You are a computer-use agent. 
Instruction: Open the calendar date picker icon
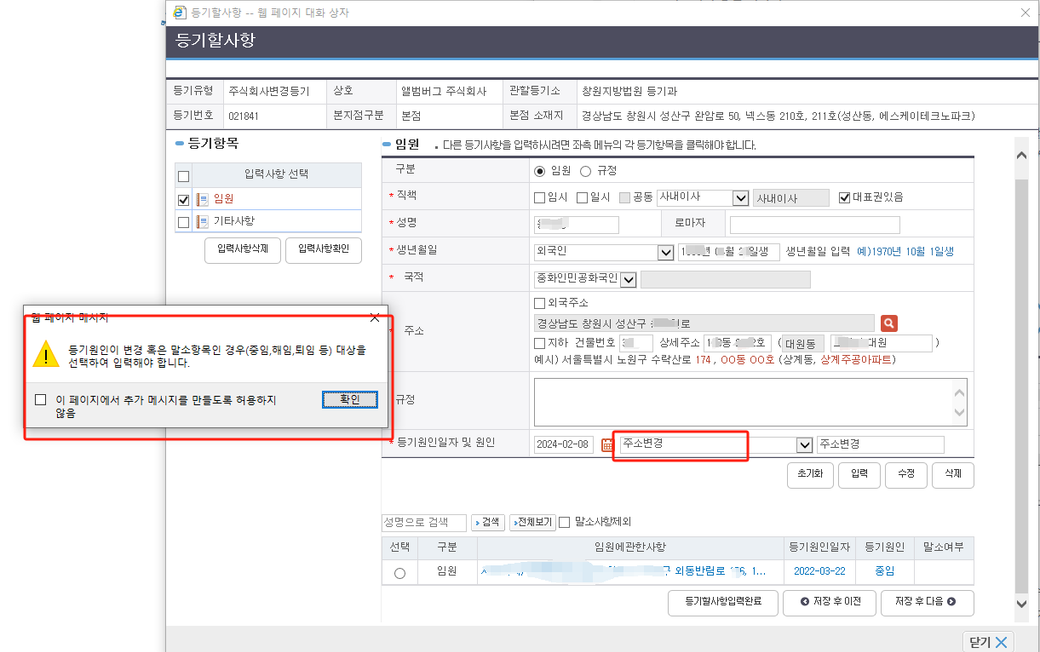coord(607,445)
